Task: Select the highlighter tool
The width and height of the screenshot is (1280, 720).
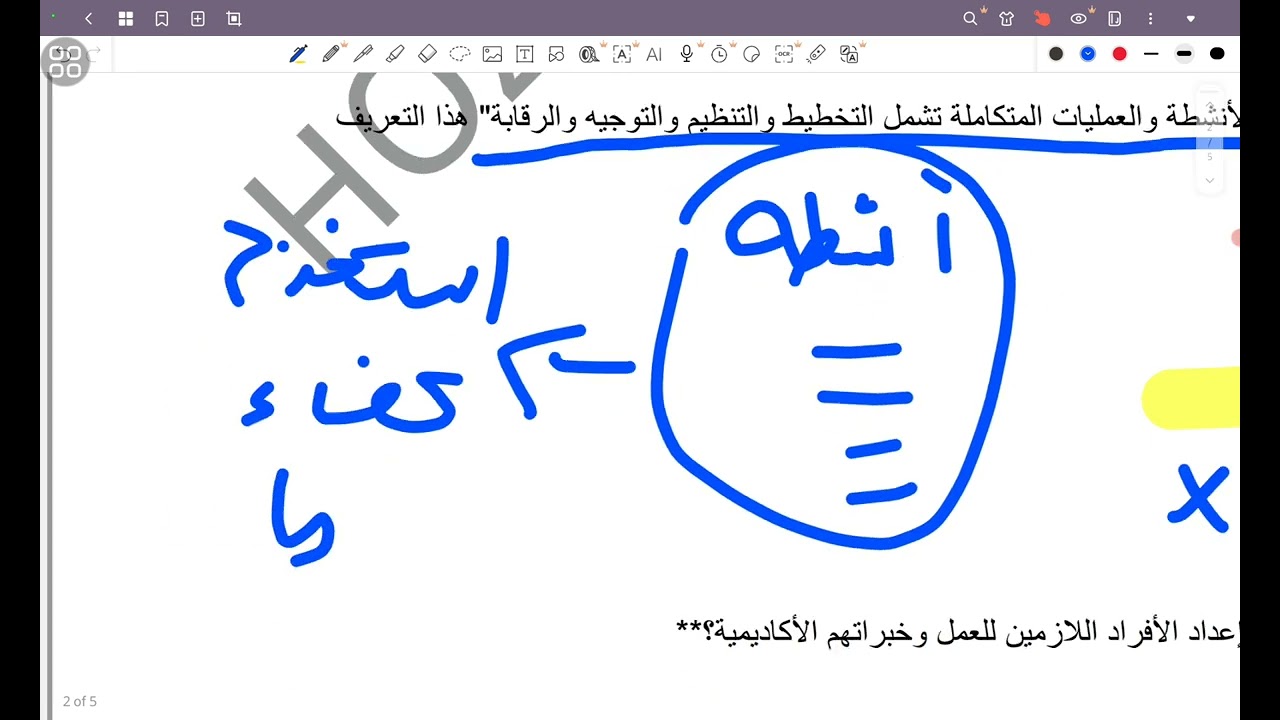Action: click(395, 54)
